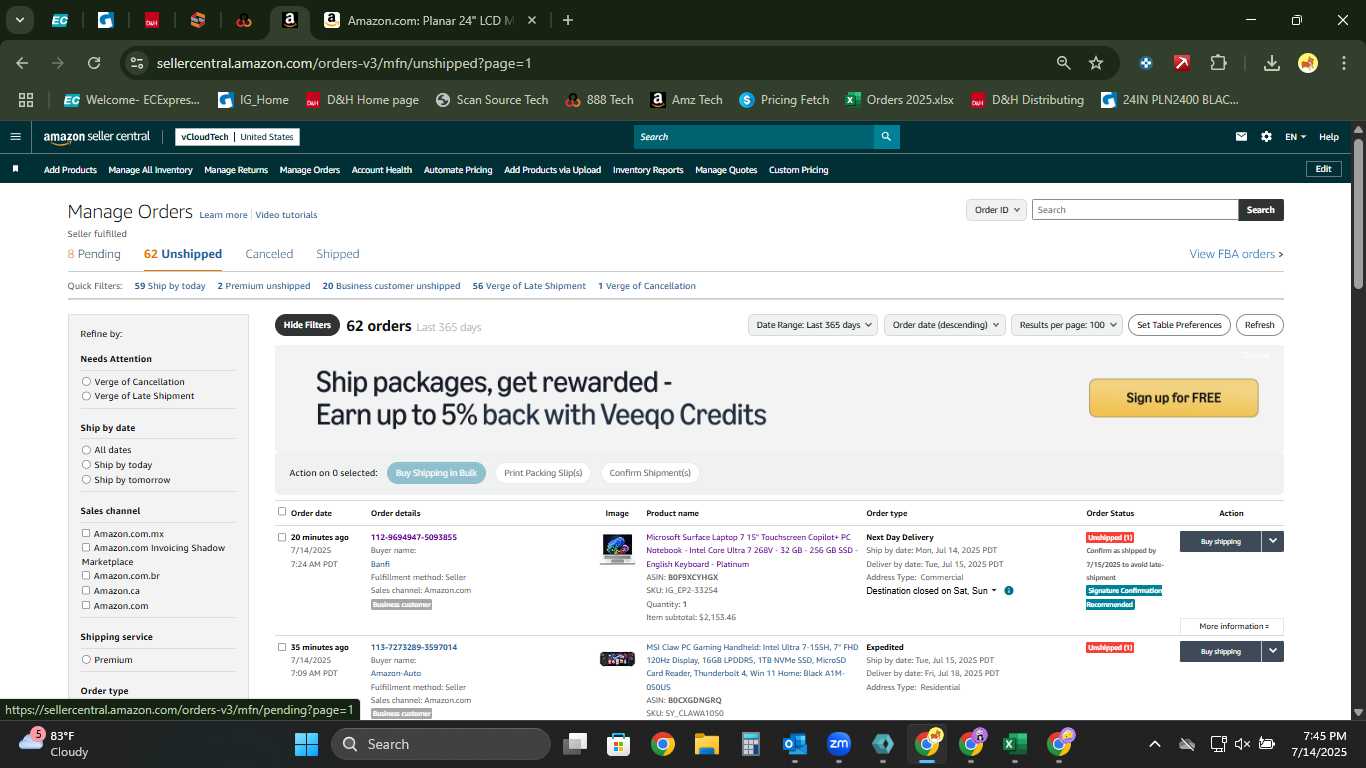Open the Chrome tab search dropdown arrow

click(20, 20)
